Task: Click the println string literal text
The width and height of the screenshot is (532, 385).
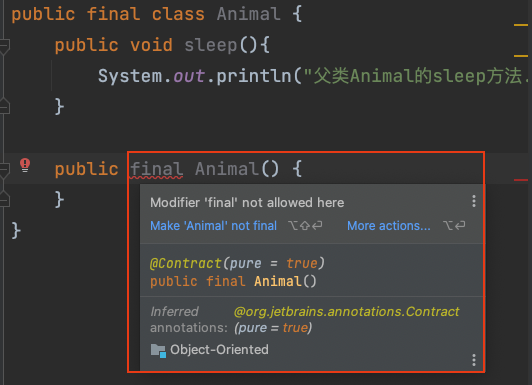Action: tap(417, 76)
